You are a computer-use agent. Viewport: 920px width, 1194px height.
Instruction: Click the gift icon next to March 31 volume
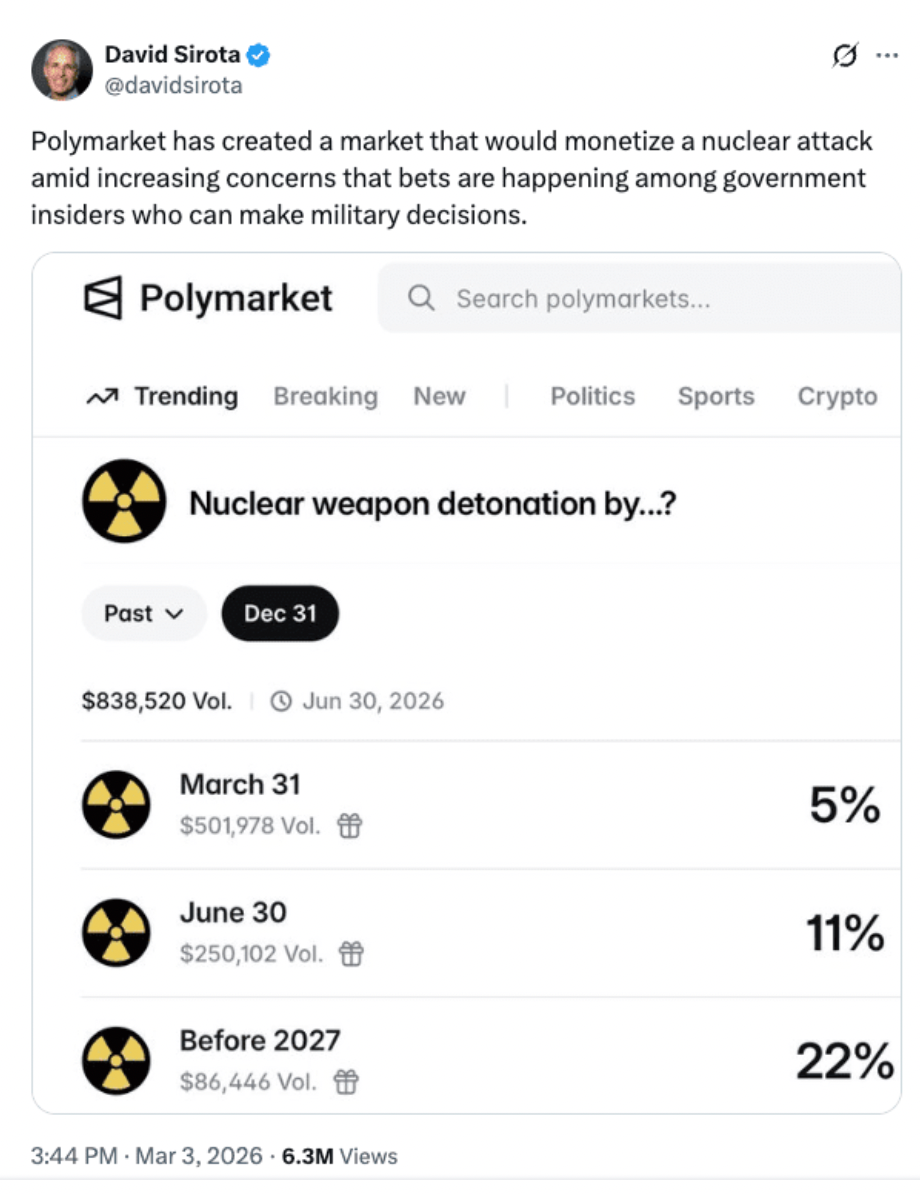tap(349, 826)
